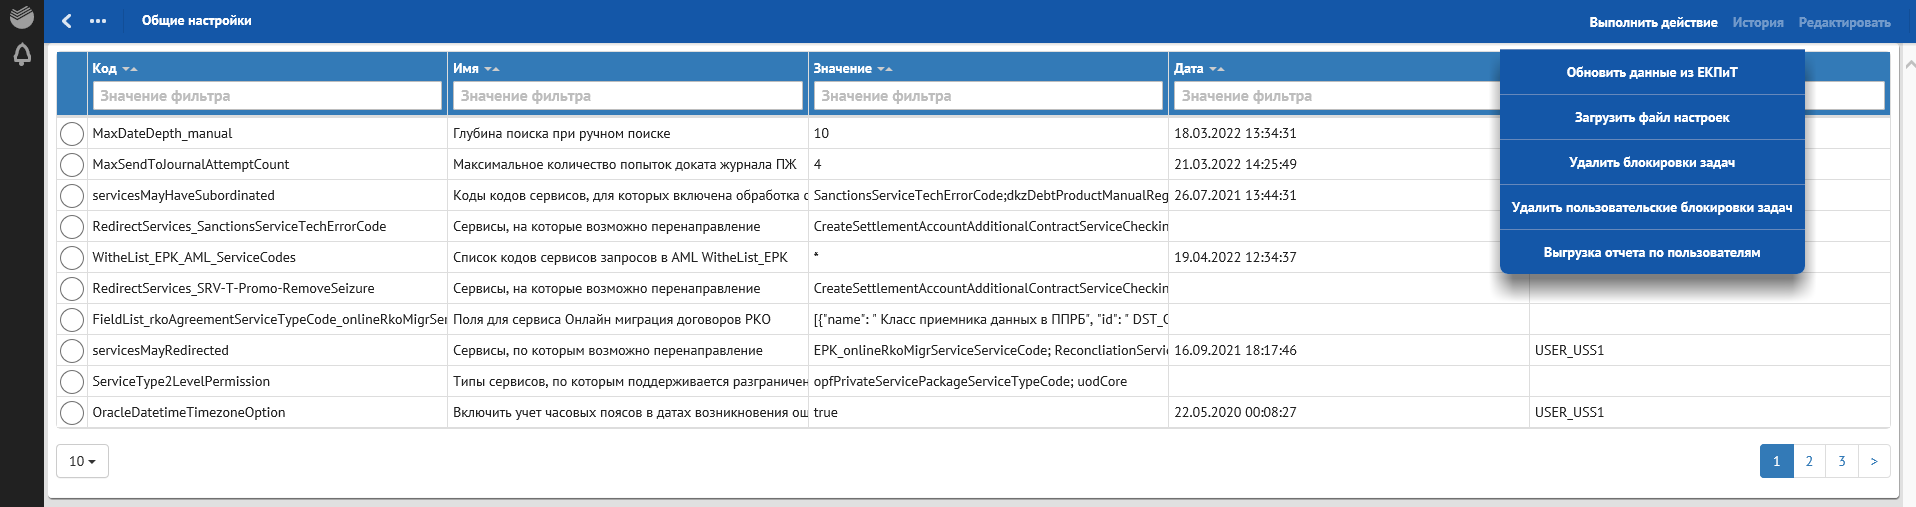The image size is (1916, 507).
Task: Go to next page with arrow
Action: coord(1873,461)
